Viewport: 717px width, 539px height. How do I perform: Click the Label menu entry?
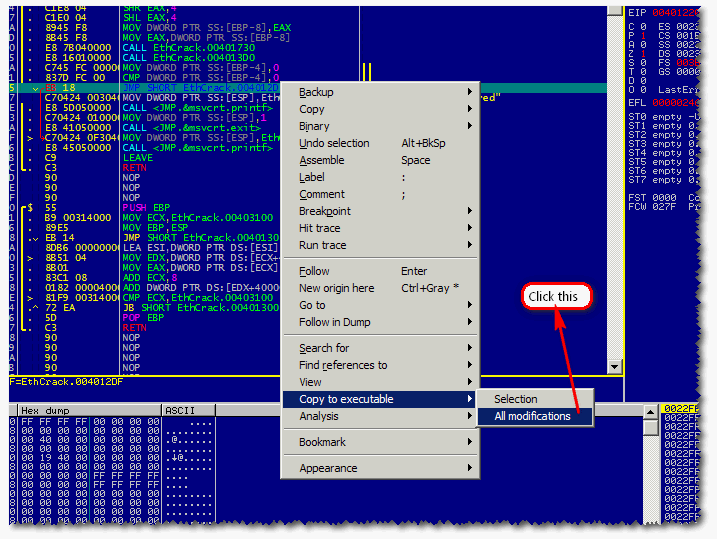click(312, 177)
